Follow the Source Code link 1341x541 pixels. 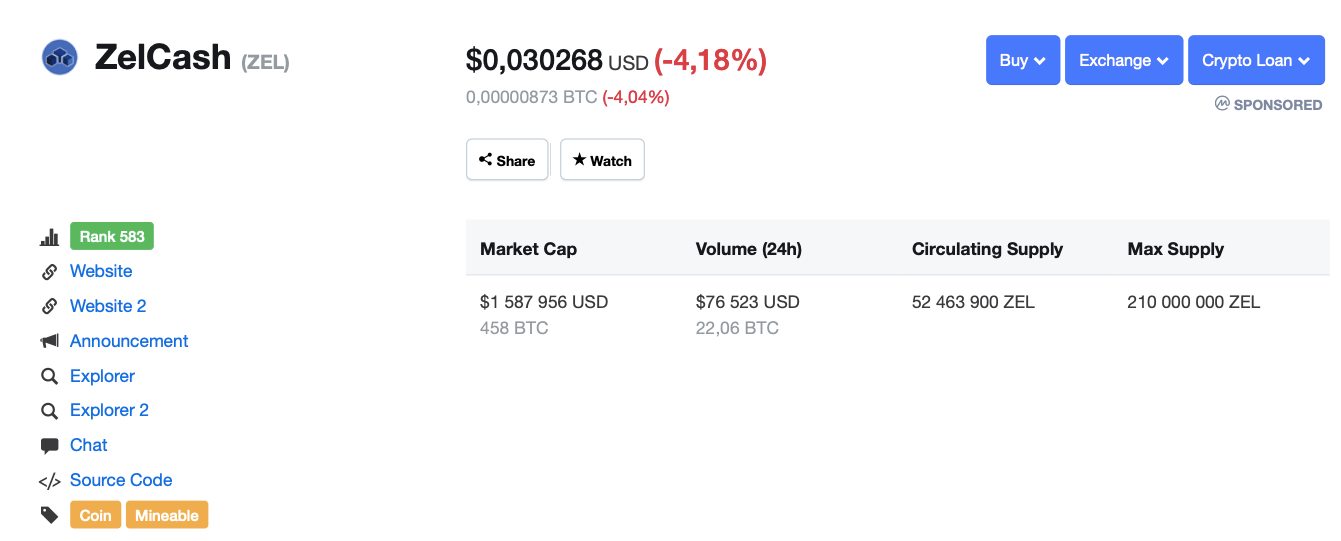[121, 480]
